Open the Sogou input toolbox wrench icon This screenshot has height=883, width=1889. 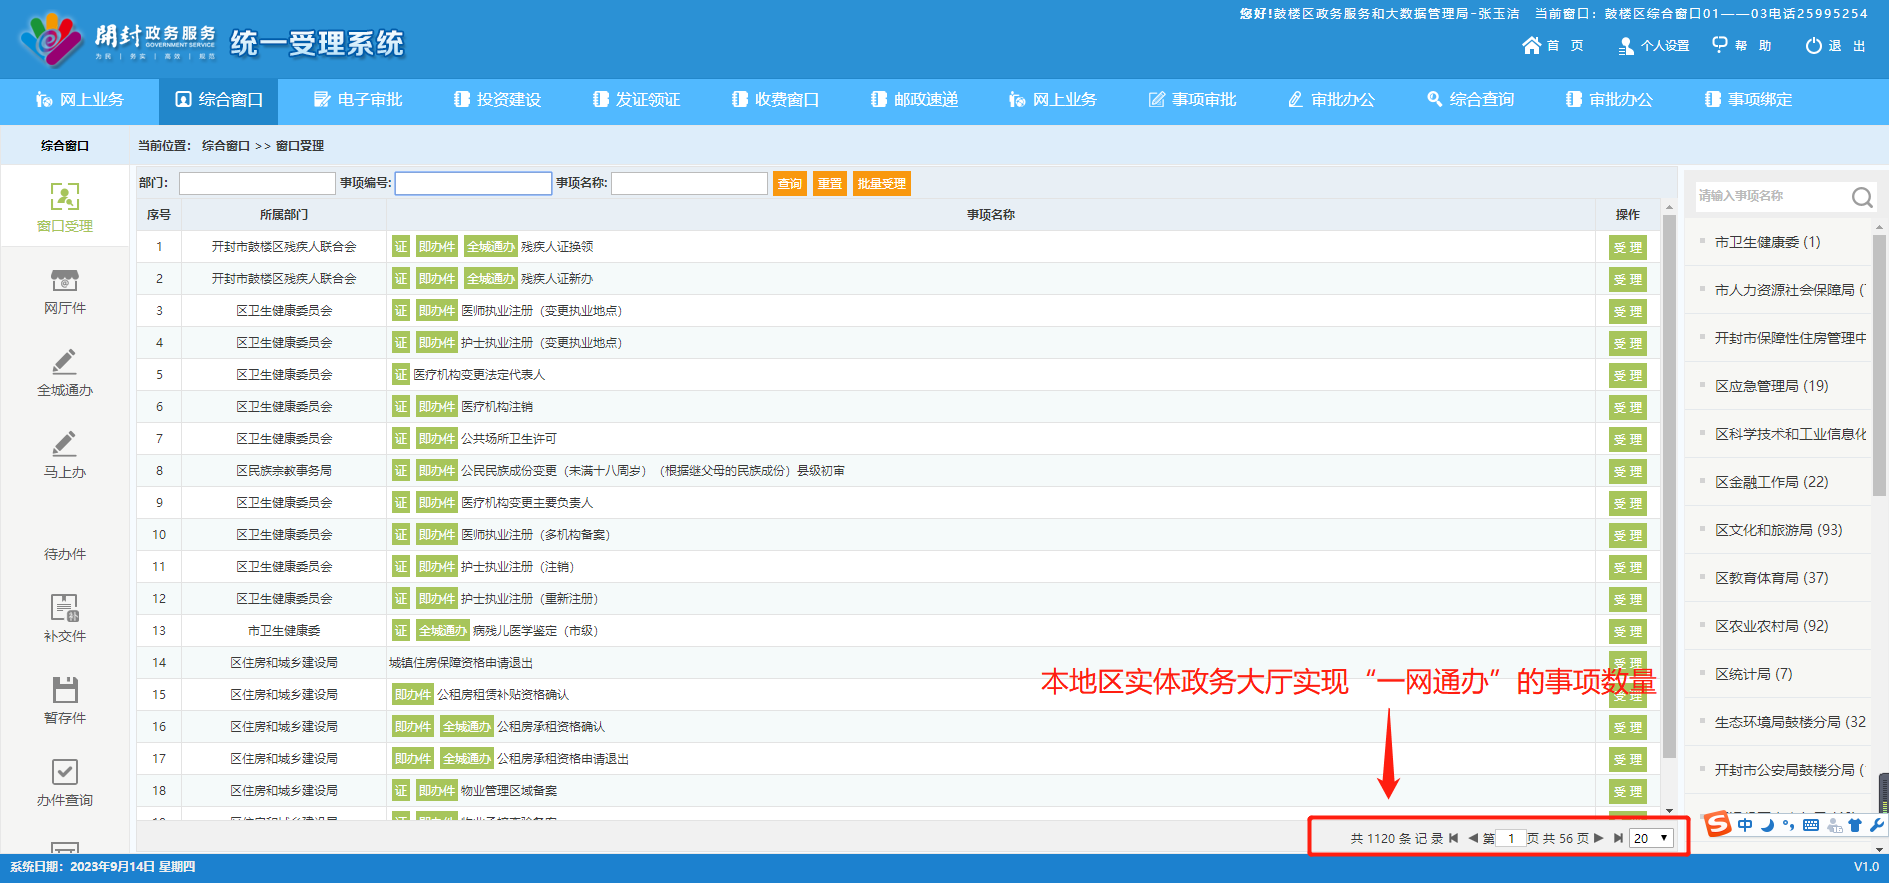[1876, 825]
